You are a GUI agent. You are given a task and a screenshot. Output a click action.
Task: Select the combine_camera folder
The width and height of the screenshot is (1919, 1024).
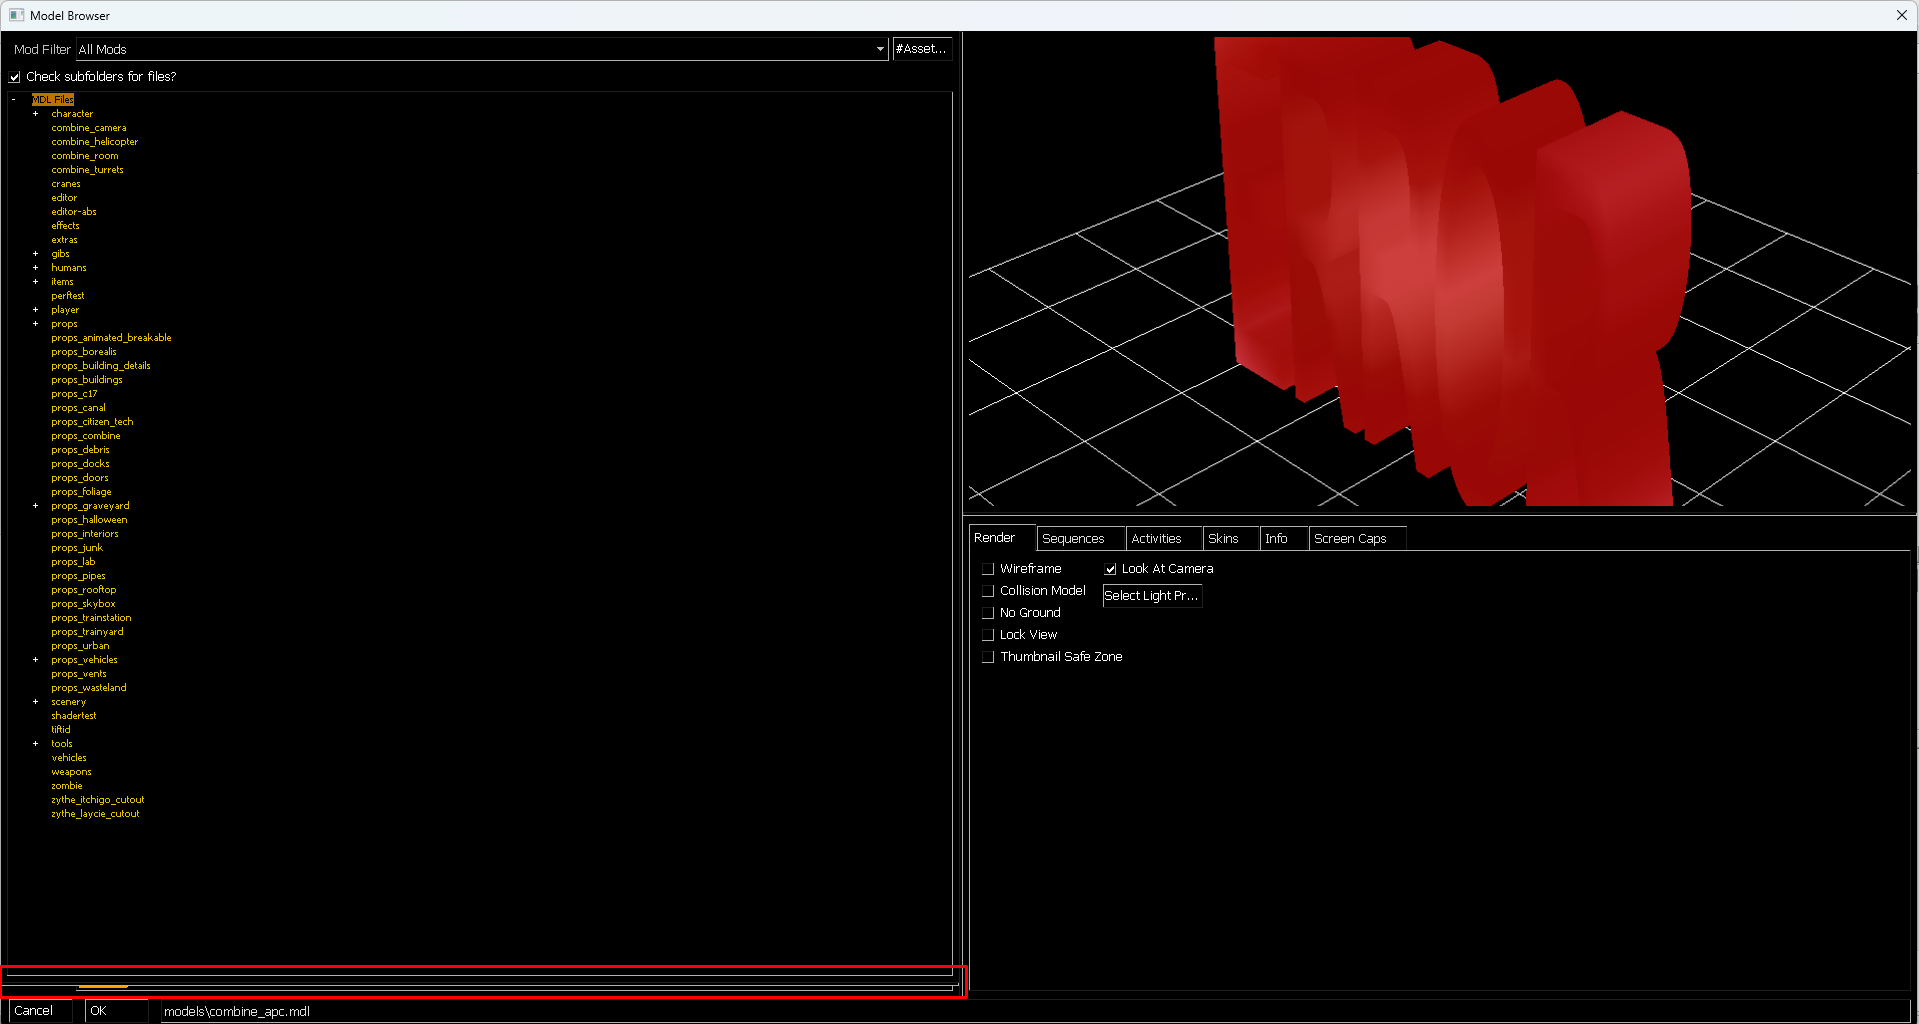coord(89,128)
